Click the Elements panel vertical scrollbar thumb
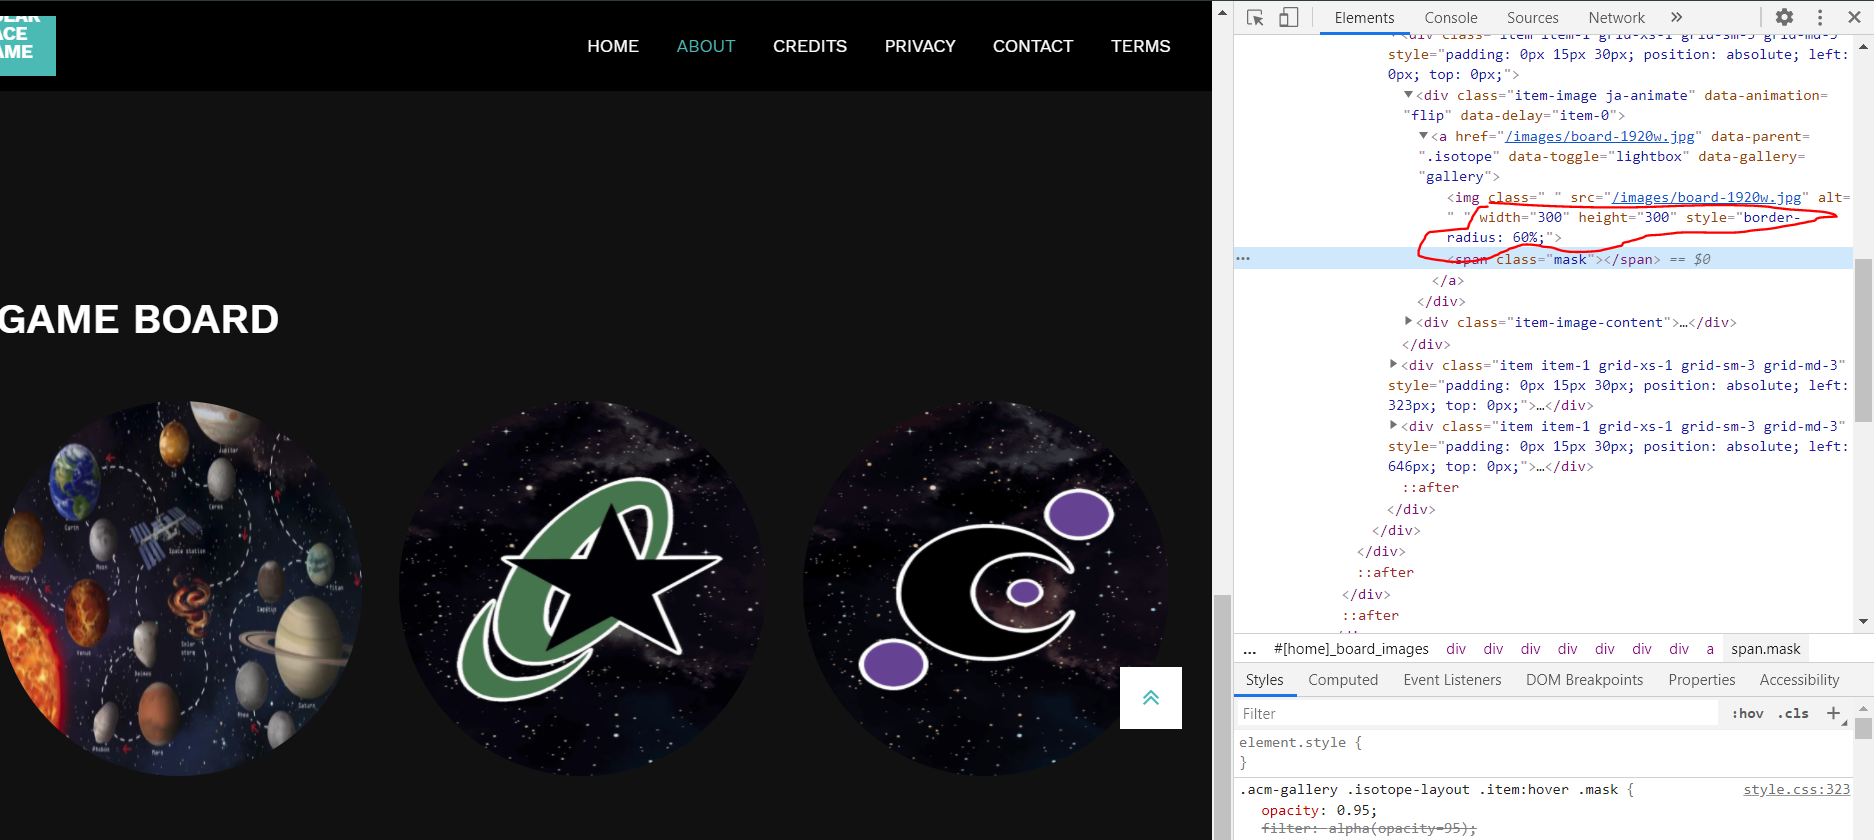Image resolution: width=1874 pixels, height=840 pixels. (x=1864, y=340)
